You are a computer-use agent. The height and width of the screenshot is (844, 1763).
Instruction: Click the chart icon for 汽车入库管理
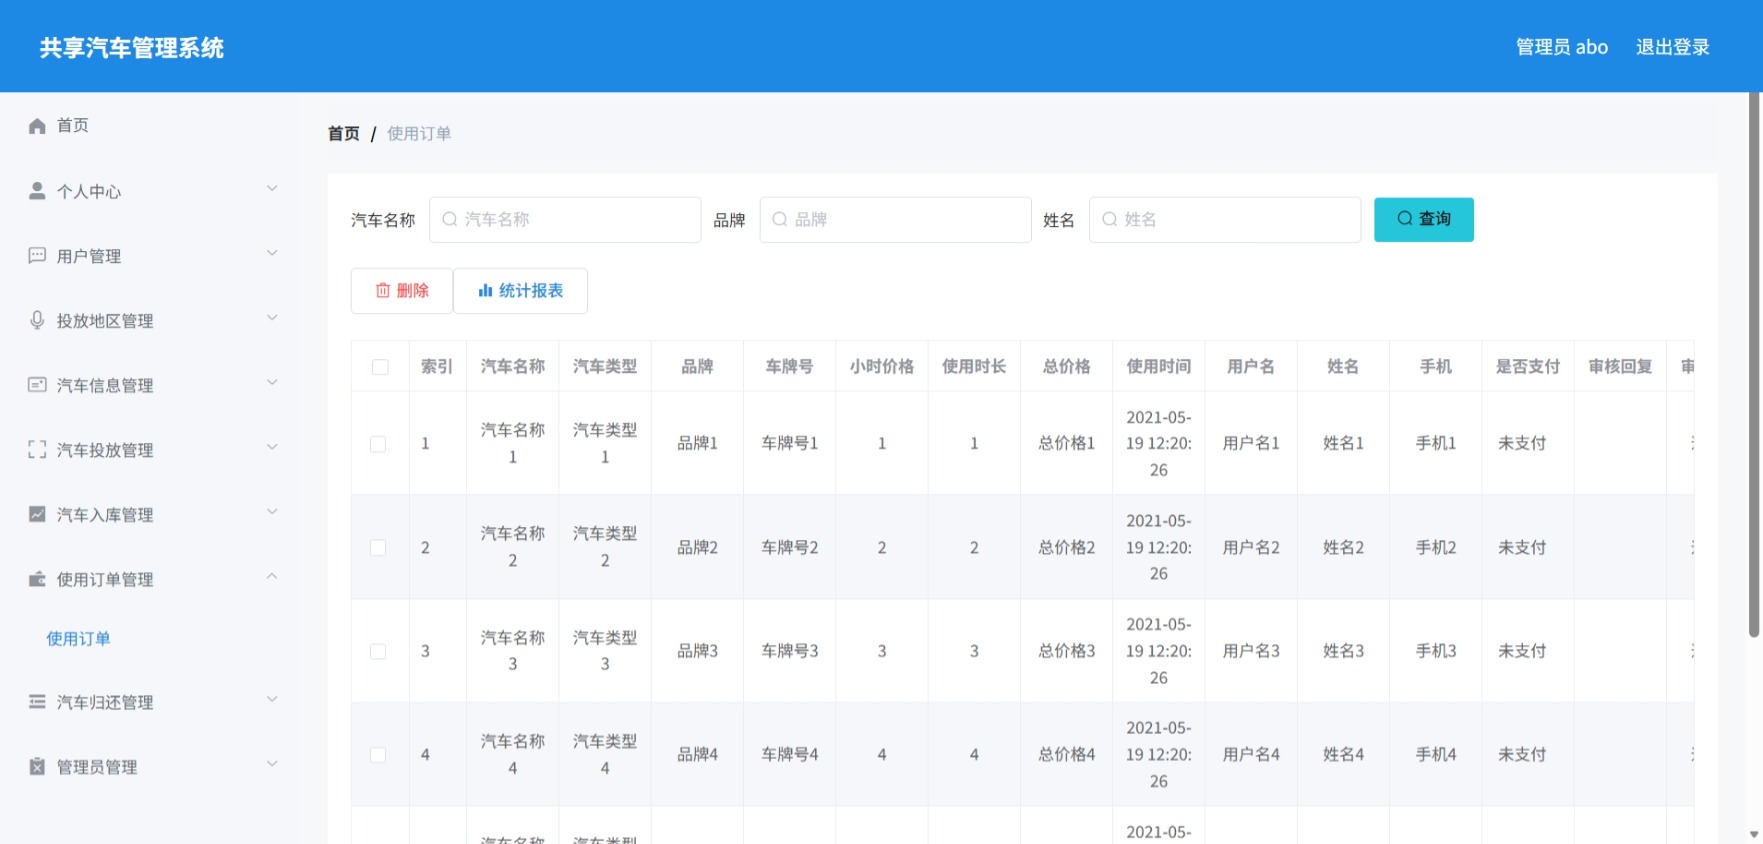(37, 514)
